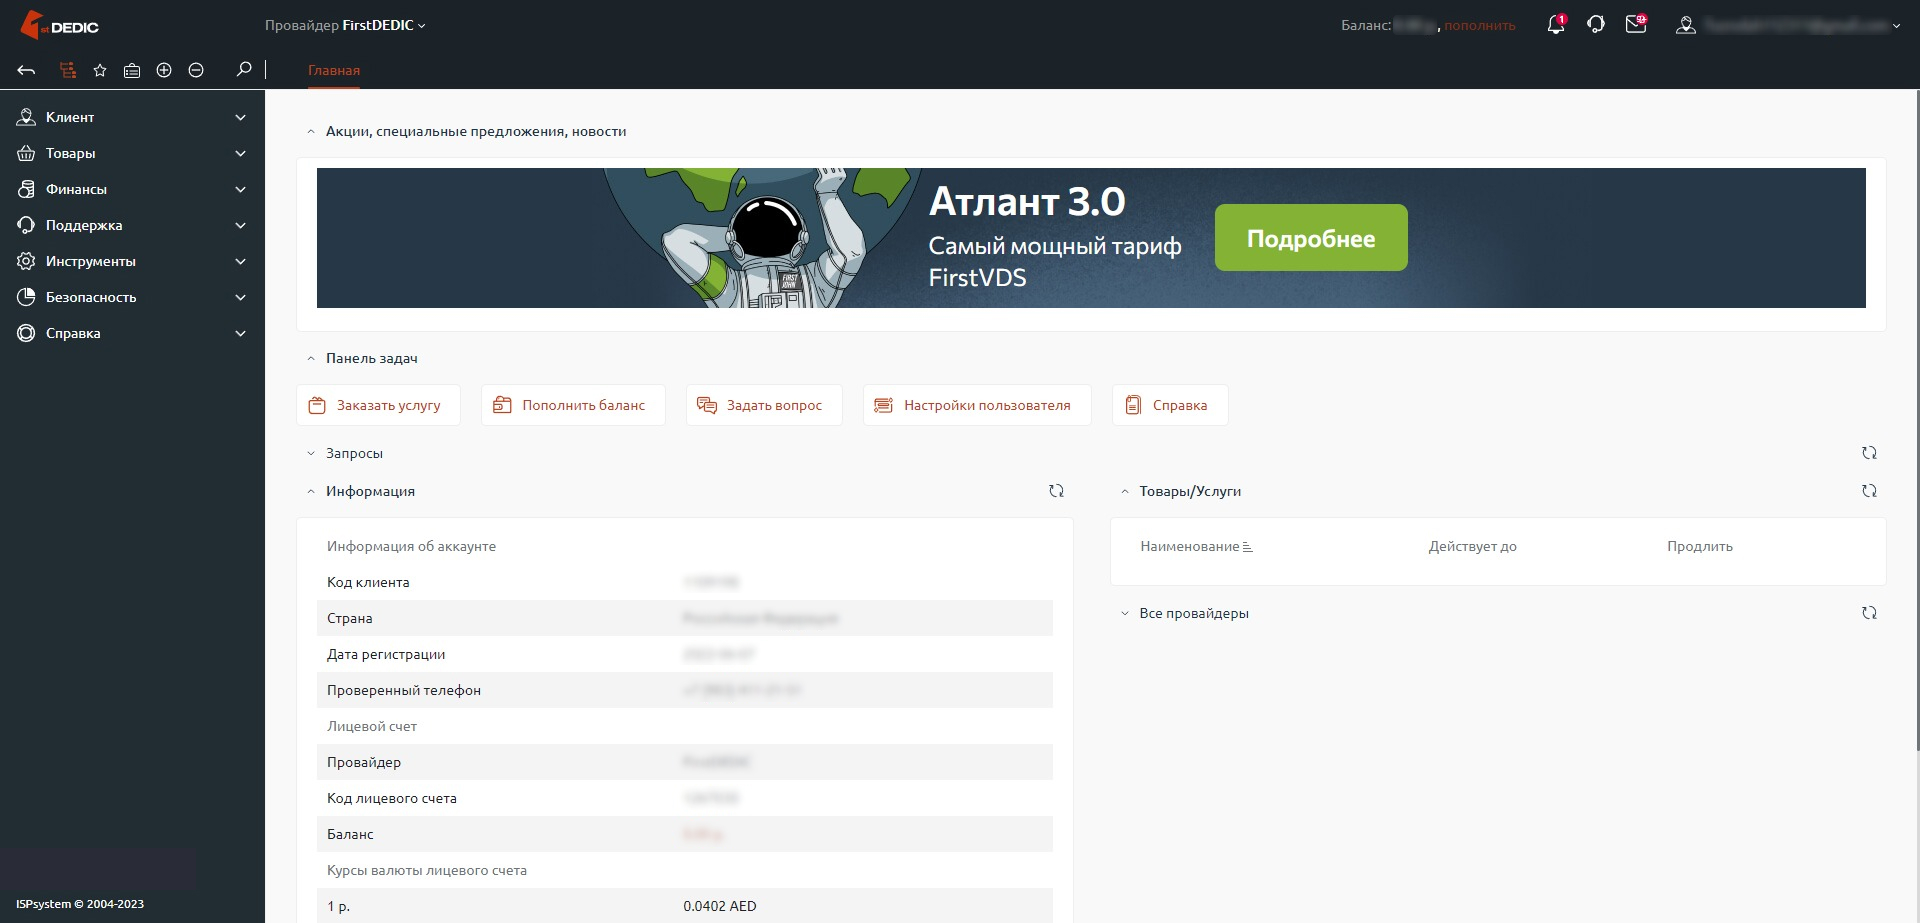Switch to the Главная tab
The image size is (1920, 923).
[334, 70]
